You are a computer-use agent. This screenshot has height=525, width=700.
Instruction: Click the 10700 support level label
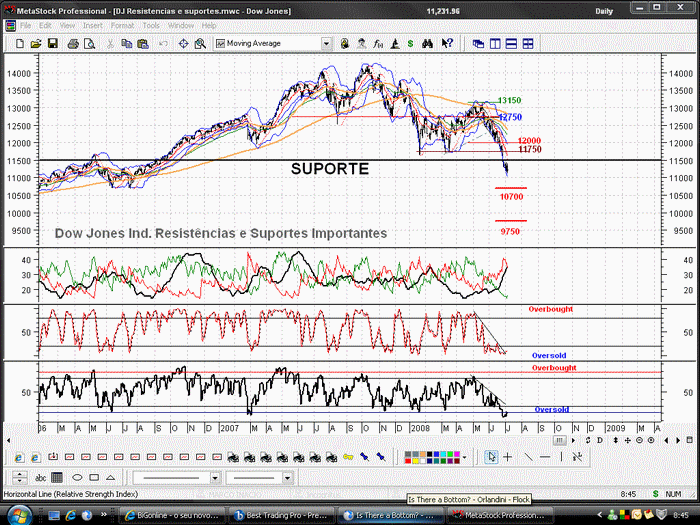tap(511, 197)
